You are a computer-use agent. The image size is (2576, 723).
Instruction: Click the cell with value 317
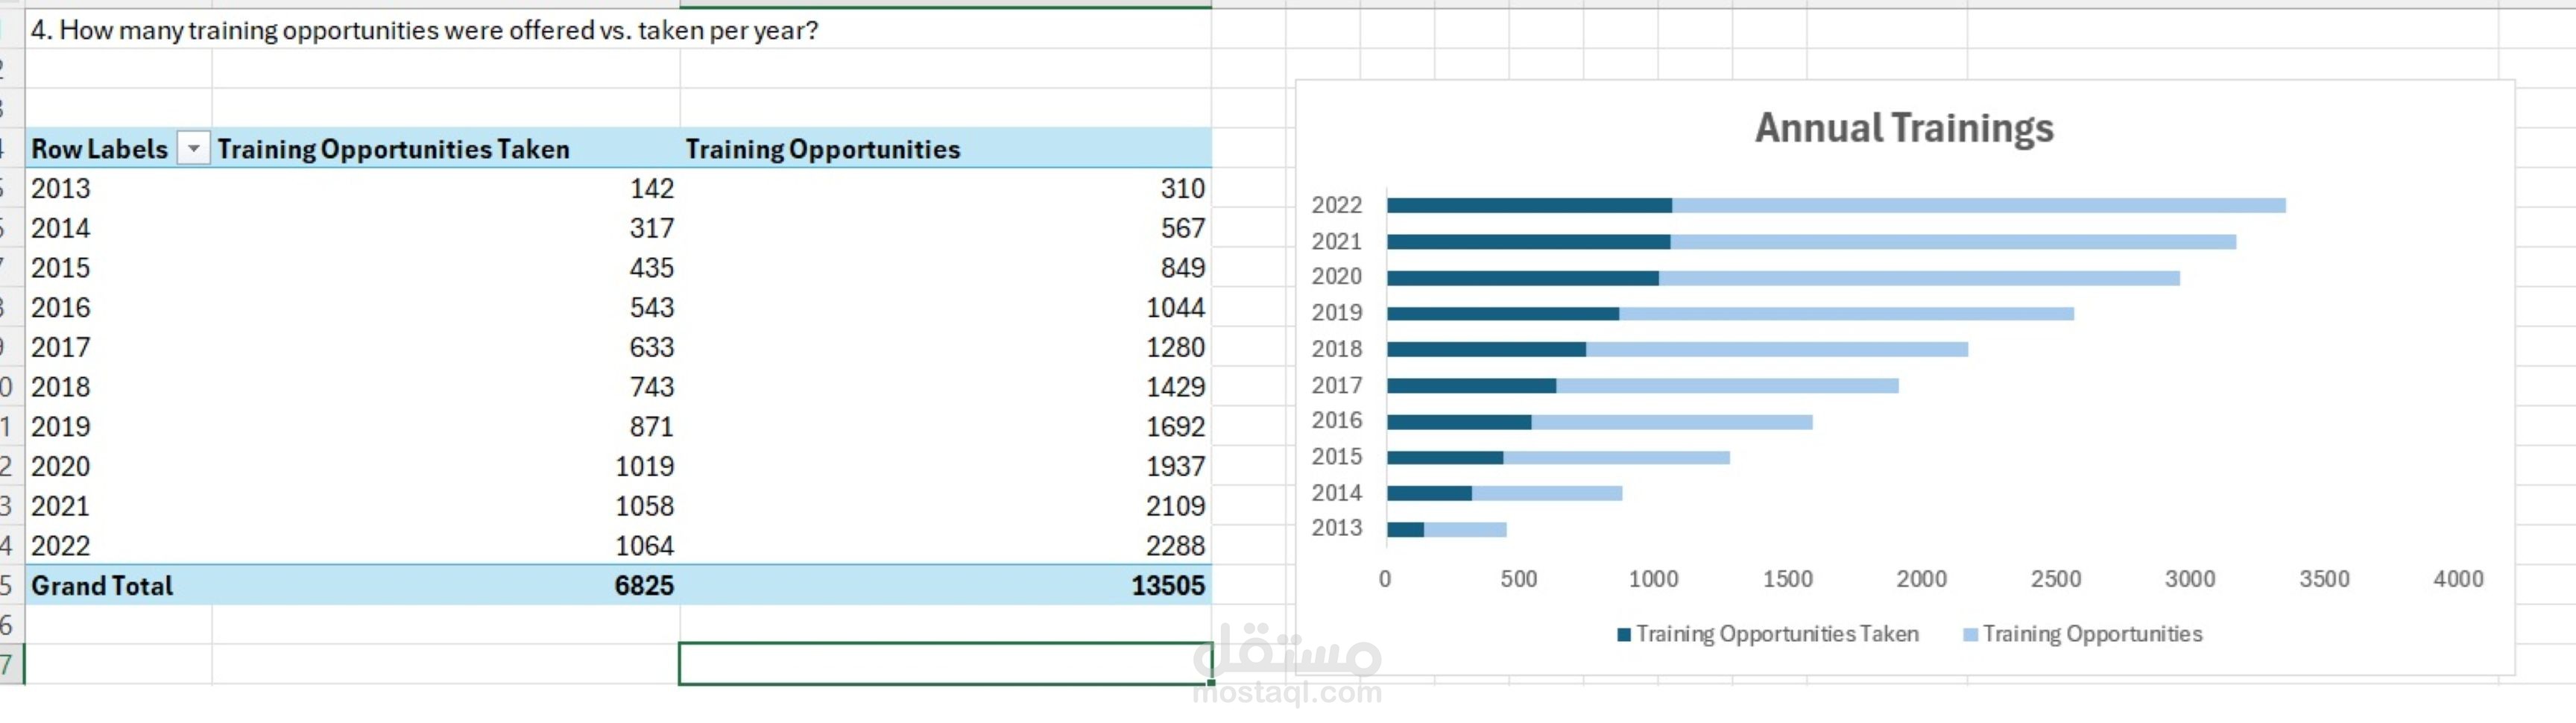[x=446, y=229]
